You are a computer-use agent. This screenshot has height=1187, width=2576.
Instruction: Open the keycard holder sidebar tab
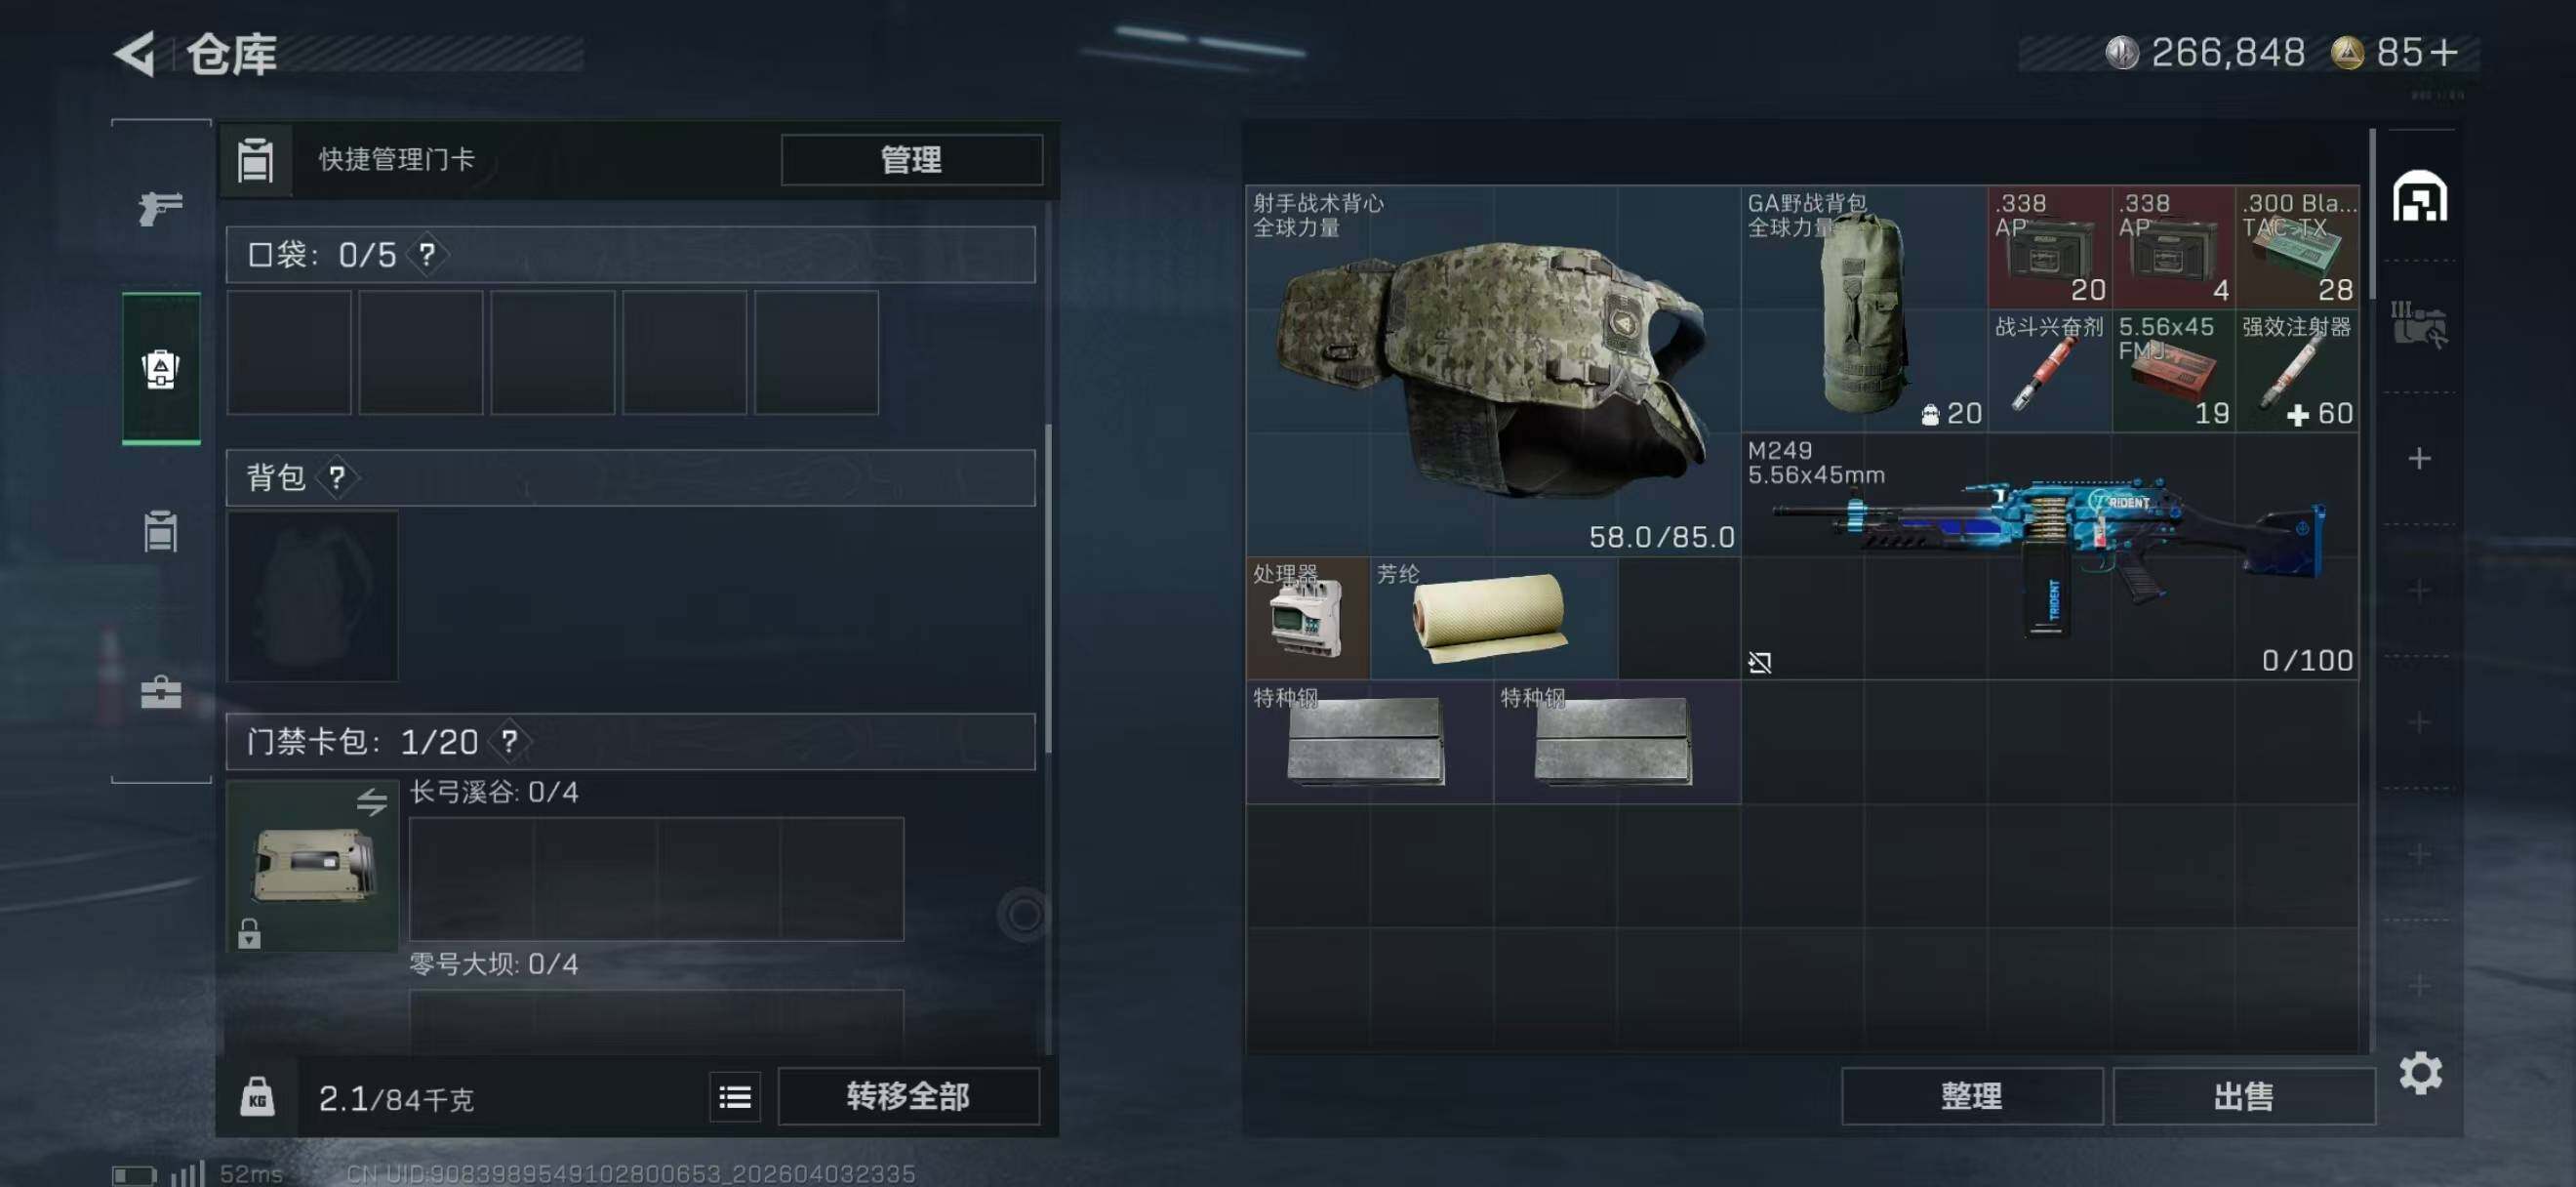pos(160,531)
